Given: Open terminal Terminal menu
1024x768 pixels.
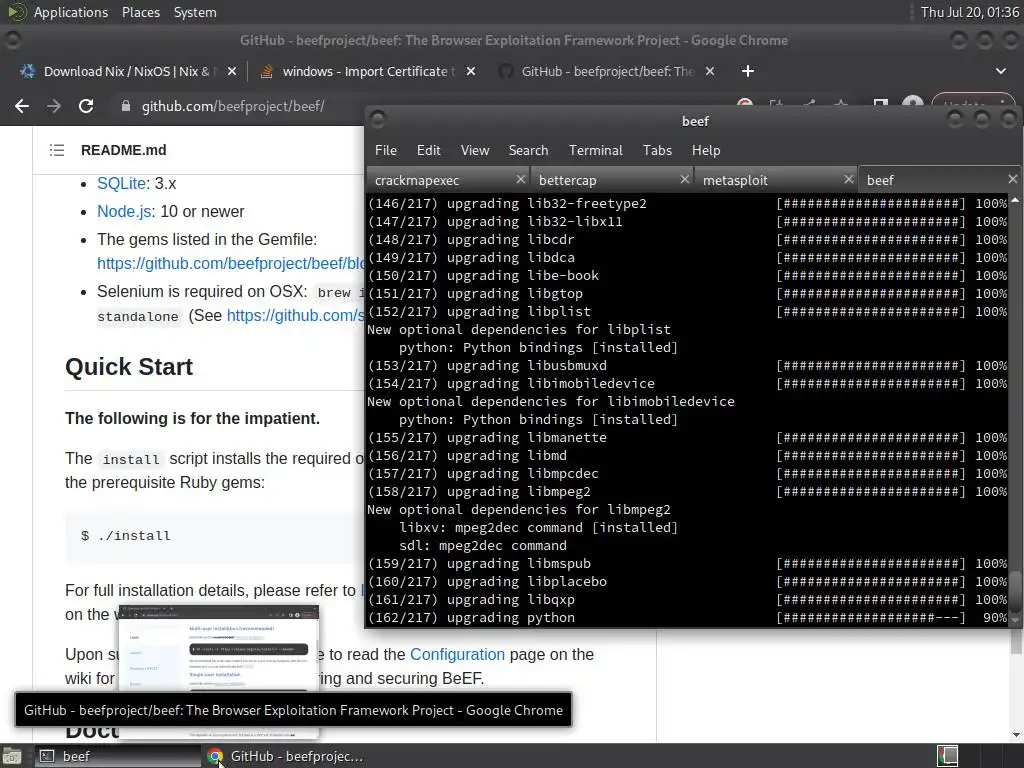Looking at the screenshot, I should 596,150.
